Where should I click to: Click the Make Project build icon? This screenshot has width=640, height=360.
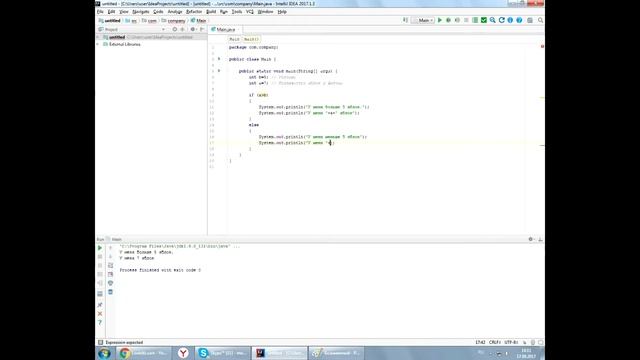pos(405,20)
